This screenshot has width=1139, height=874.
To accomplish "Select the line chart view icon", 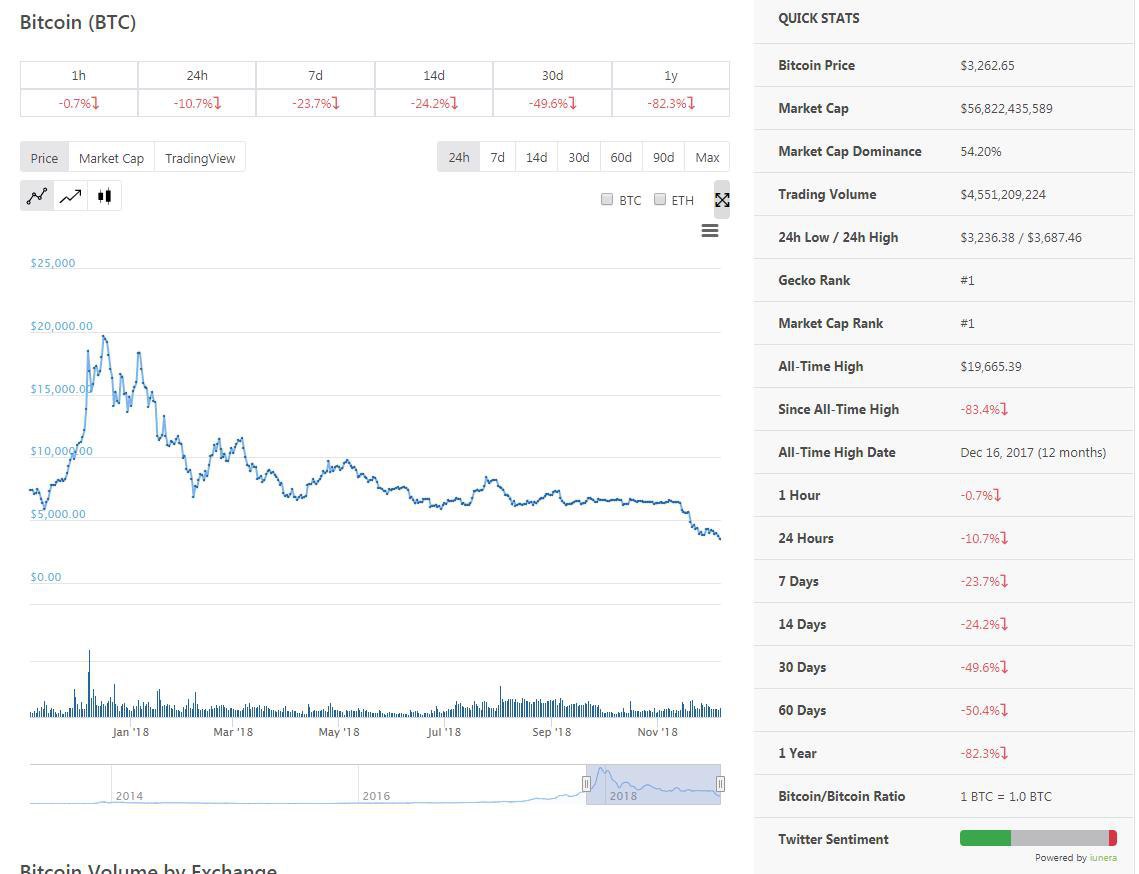I will 37,196.
